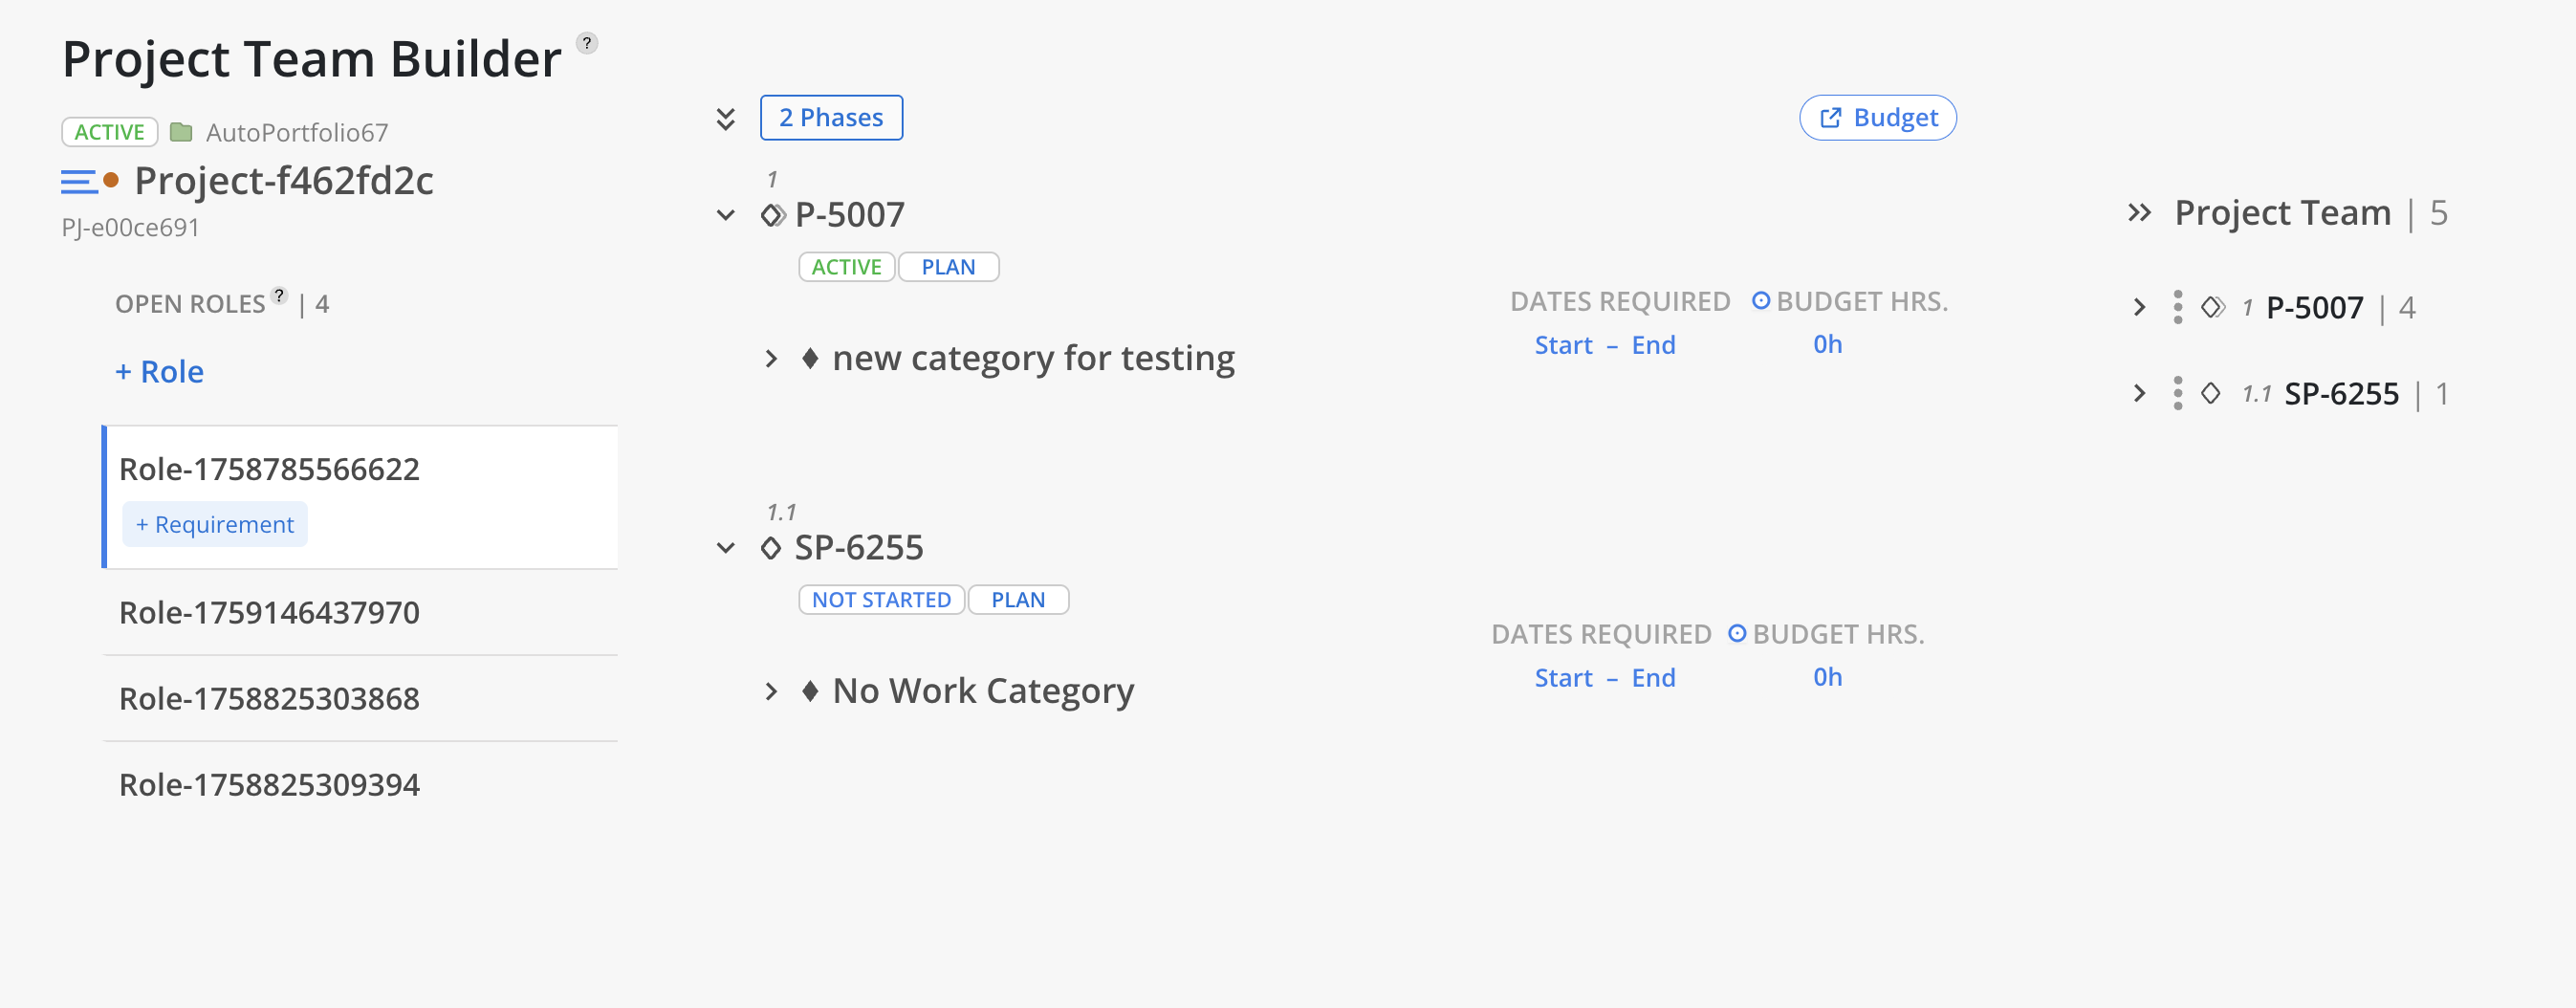Click the diamond icon beside SP-6255 phase
2576x1008 pixels.
[770, 548]
